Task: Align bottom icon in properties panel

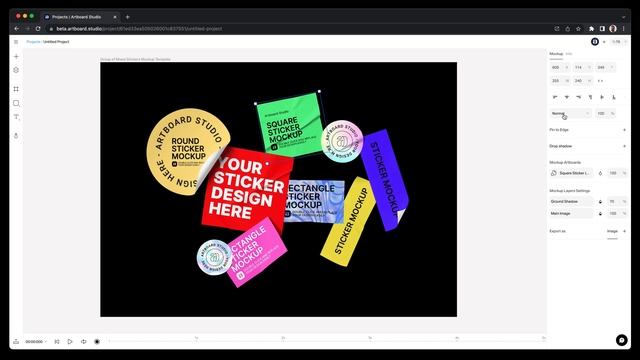Action: pos(613,97)
